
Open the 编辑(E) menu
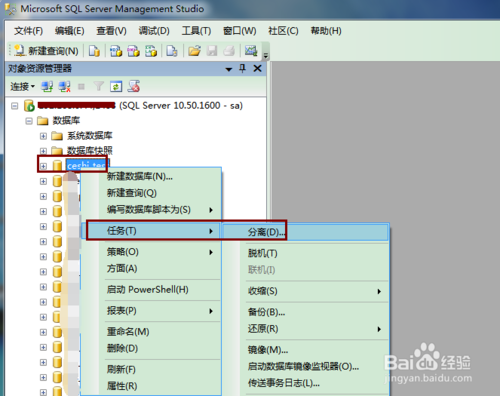pos(69,31)
